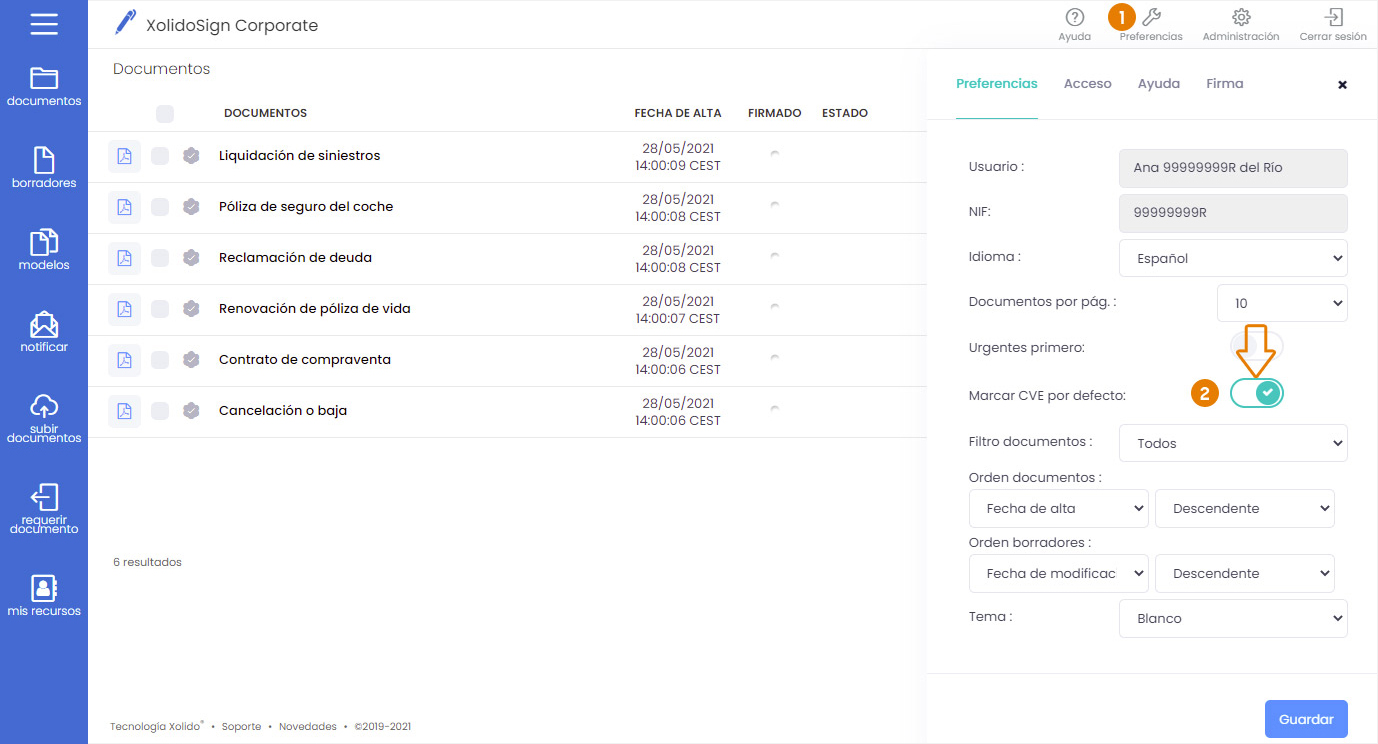The height and width of the screenshot is (744, 1378).
Task: Open PDF icon for Liquidación de siniestros
Action: 124,156
